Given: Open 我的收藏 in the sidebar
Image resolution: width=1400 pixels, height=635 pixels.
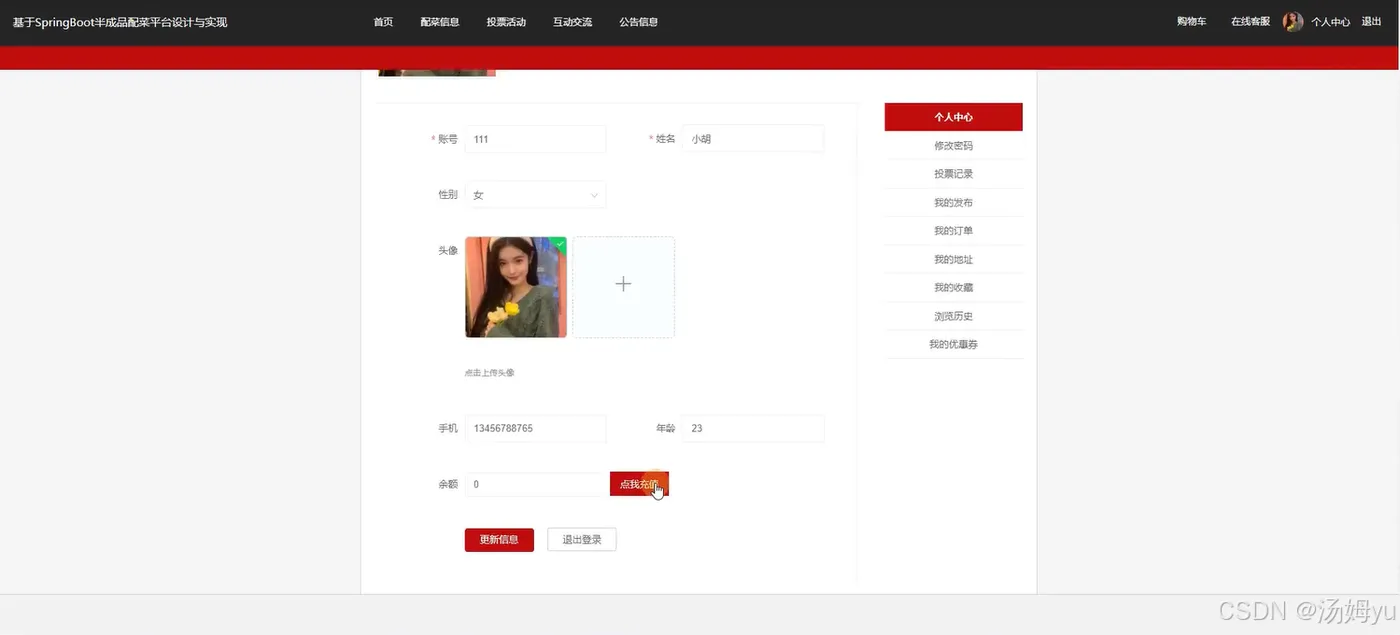Looking at the screenshot, I should pos(953,288).
